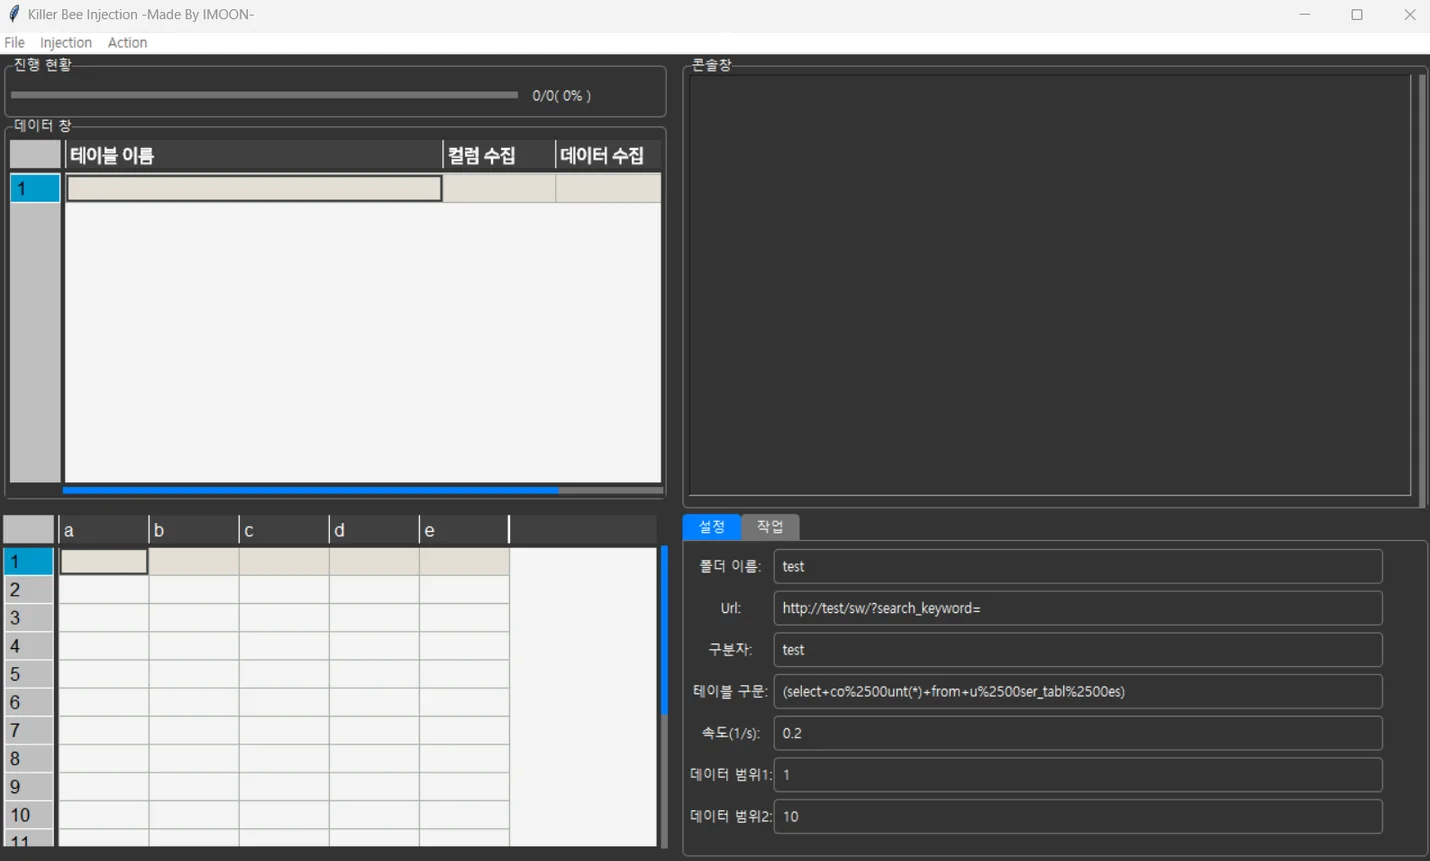The image size is (1430, 861).
Task: Click the 폴더 이름 input field
Action: coord(1078,566)
